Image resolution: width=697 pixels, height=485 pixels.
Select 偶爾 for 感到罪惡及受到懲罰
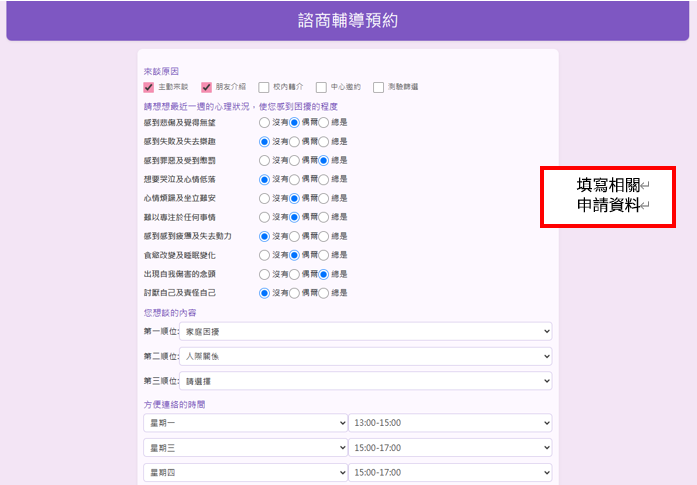[x=294, y=160]
